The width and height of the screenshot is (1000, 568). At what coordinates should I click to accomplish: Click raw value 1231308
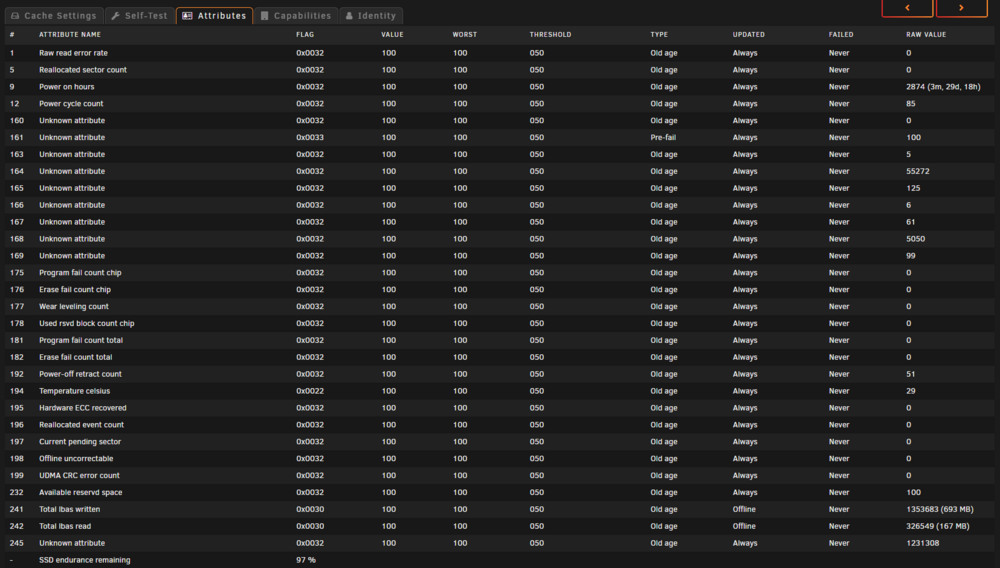(922, 543)
